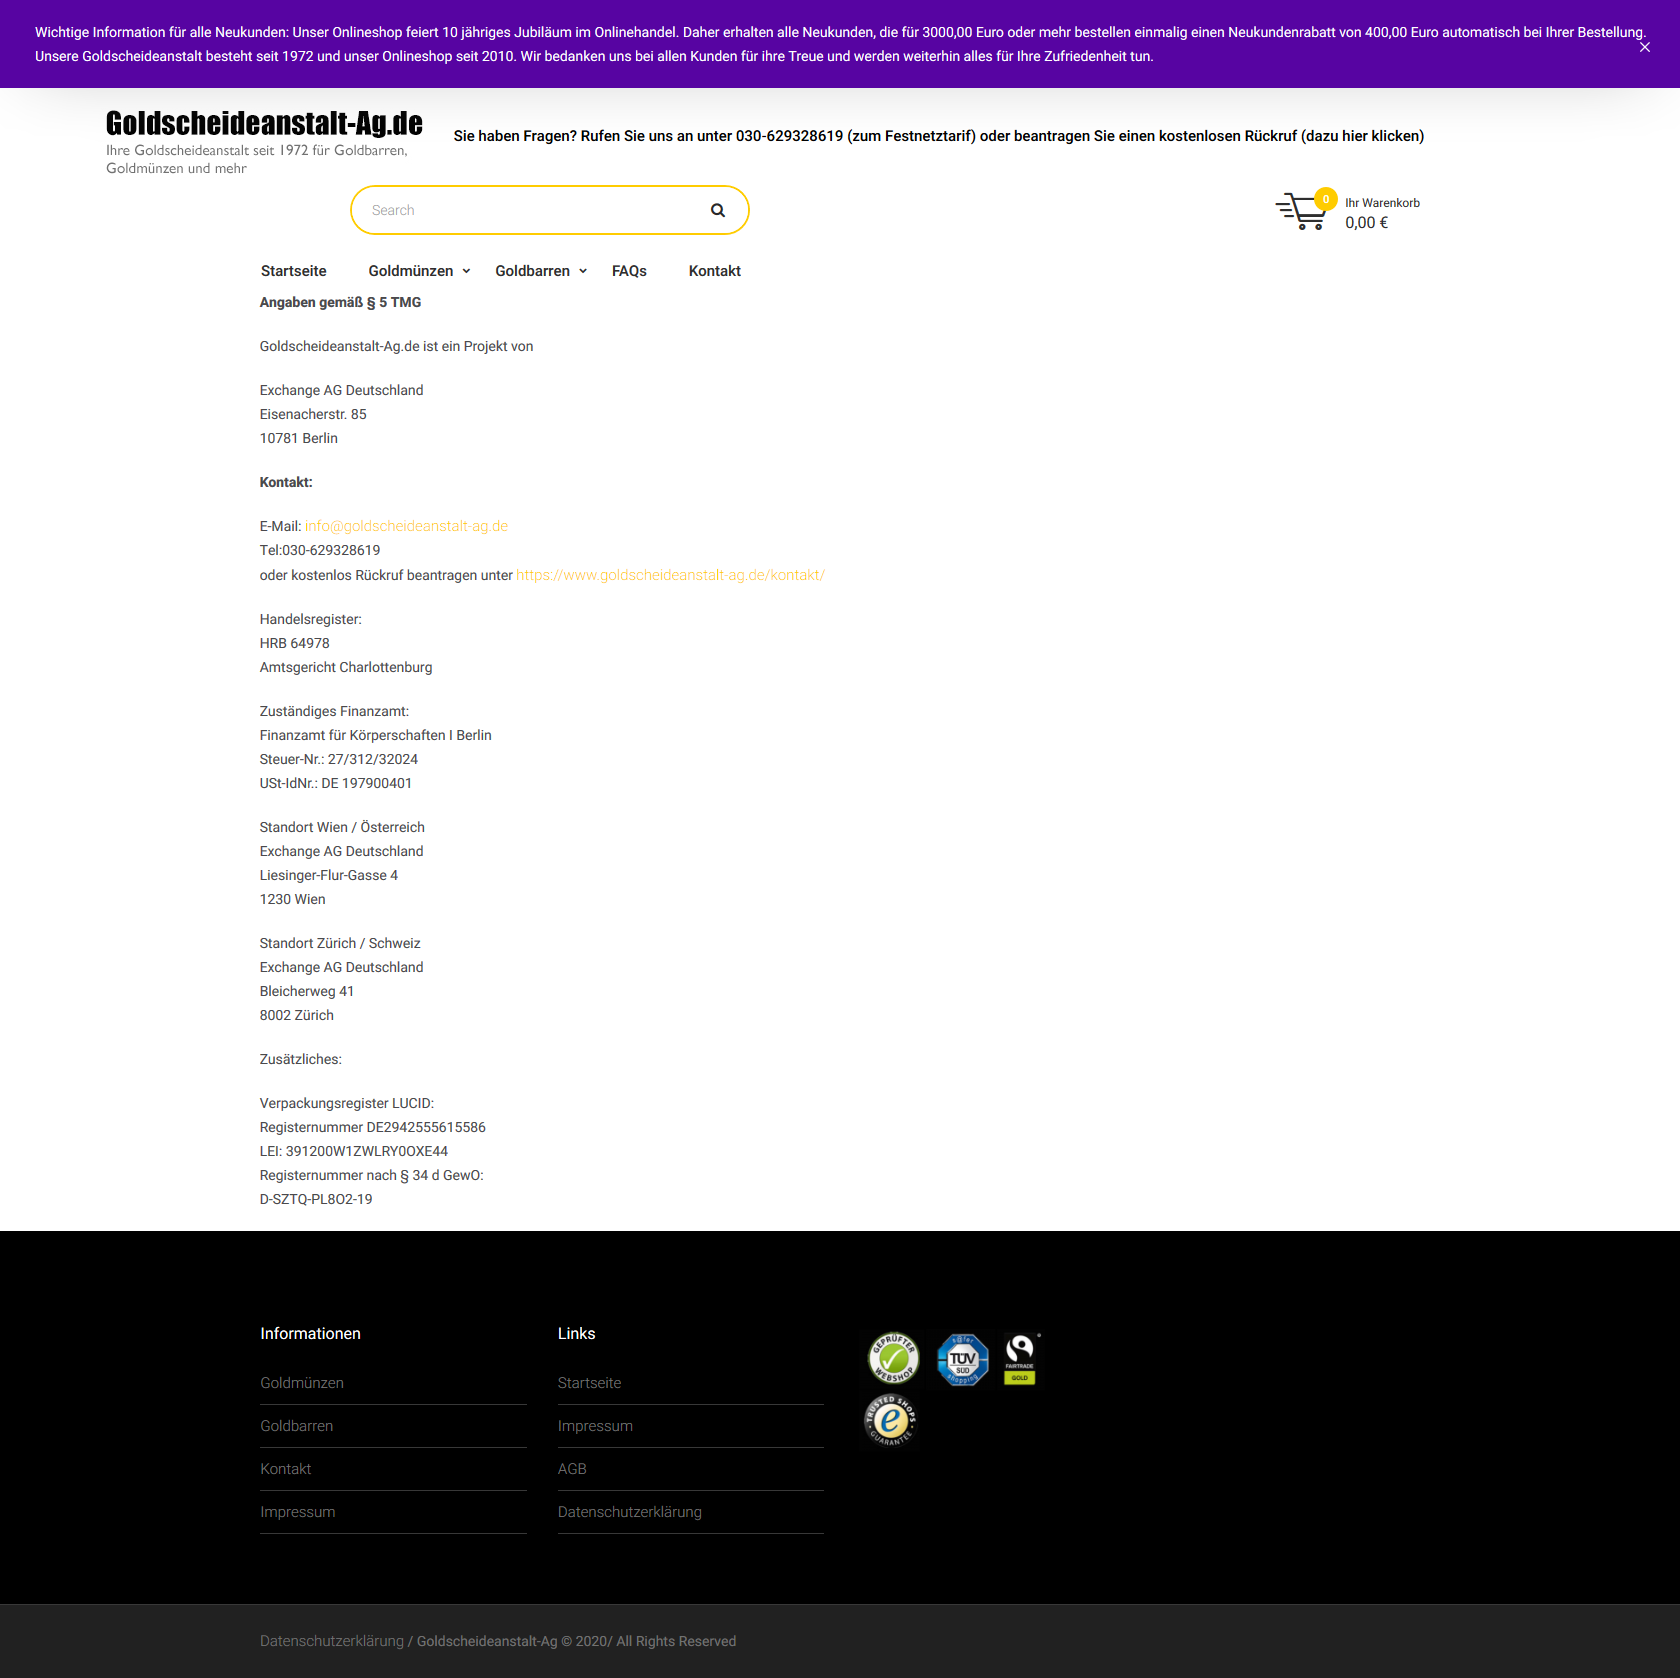The width and height of the screenshot is (1680, 1678).
Task: Open the goldscheideanstalt-ag.de/kontakt/ URL link
Action: click(670, 575)
